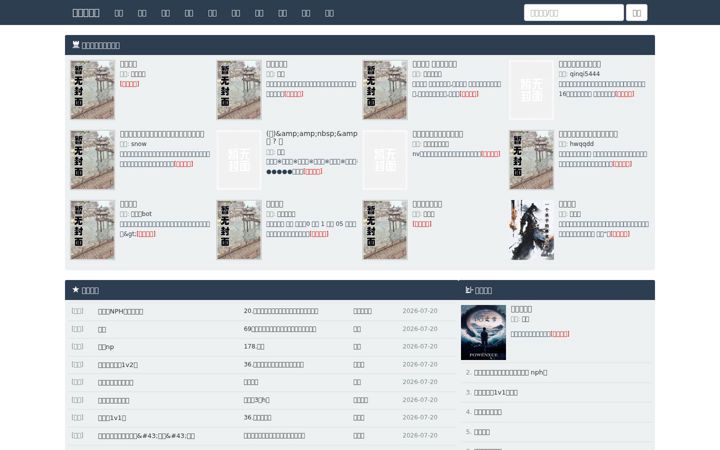The height and width of the screenshot is (450, 720).
Task: Open the site title logo in the navbar
Action: click(x=86, y=13)
